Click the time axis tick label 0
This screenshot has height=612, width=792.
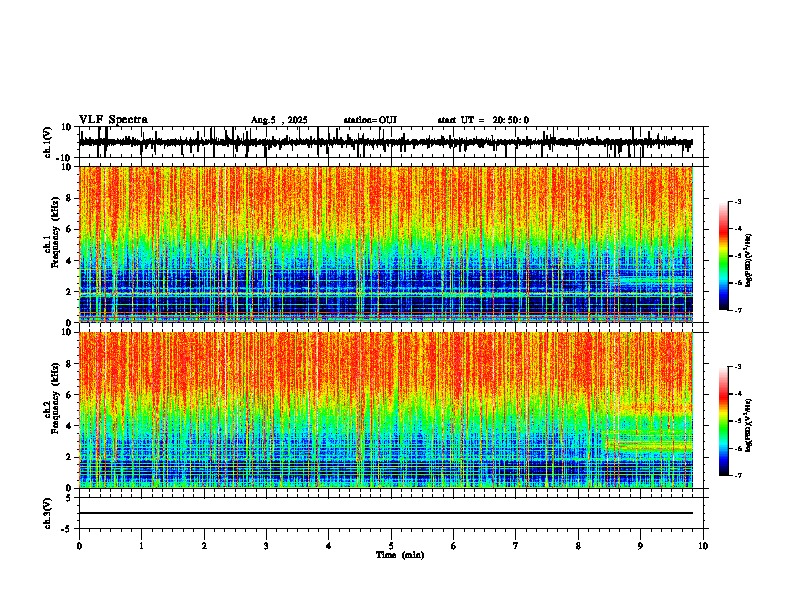click(x=79, y=546)
